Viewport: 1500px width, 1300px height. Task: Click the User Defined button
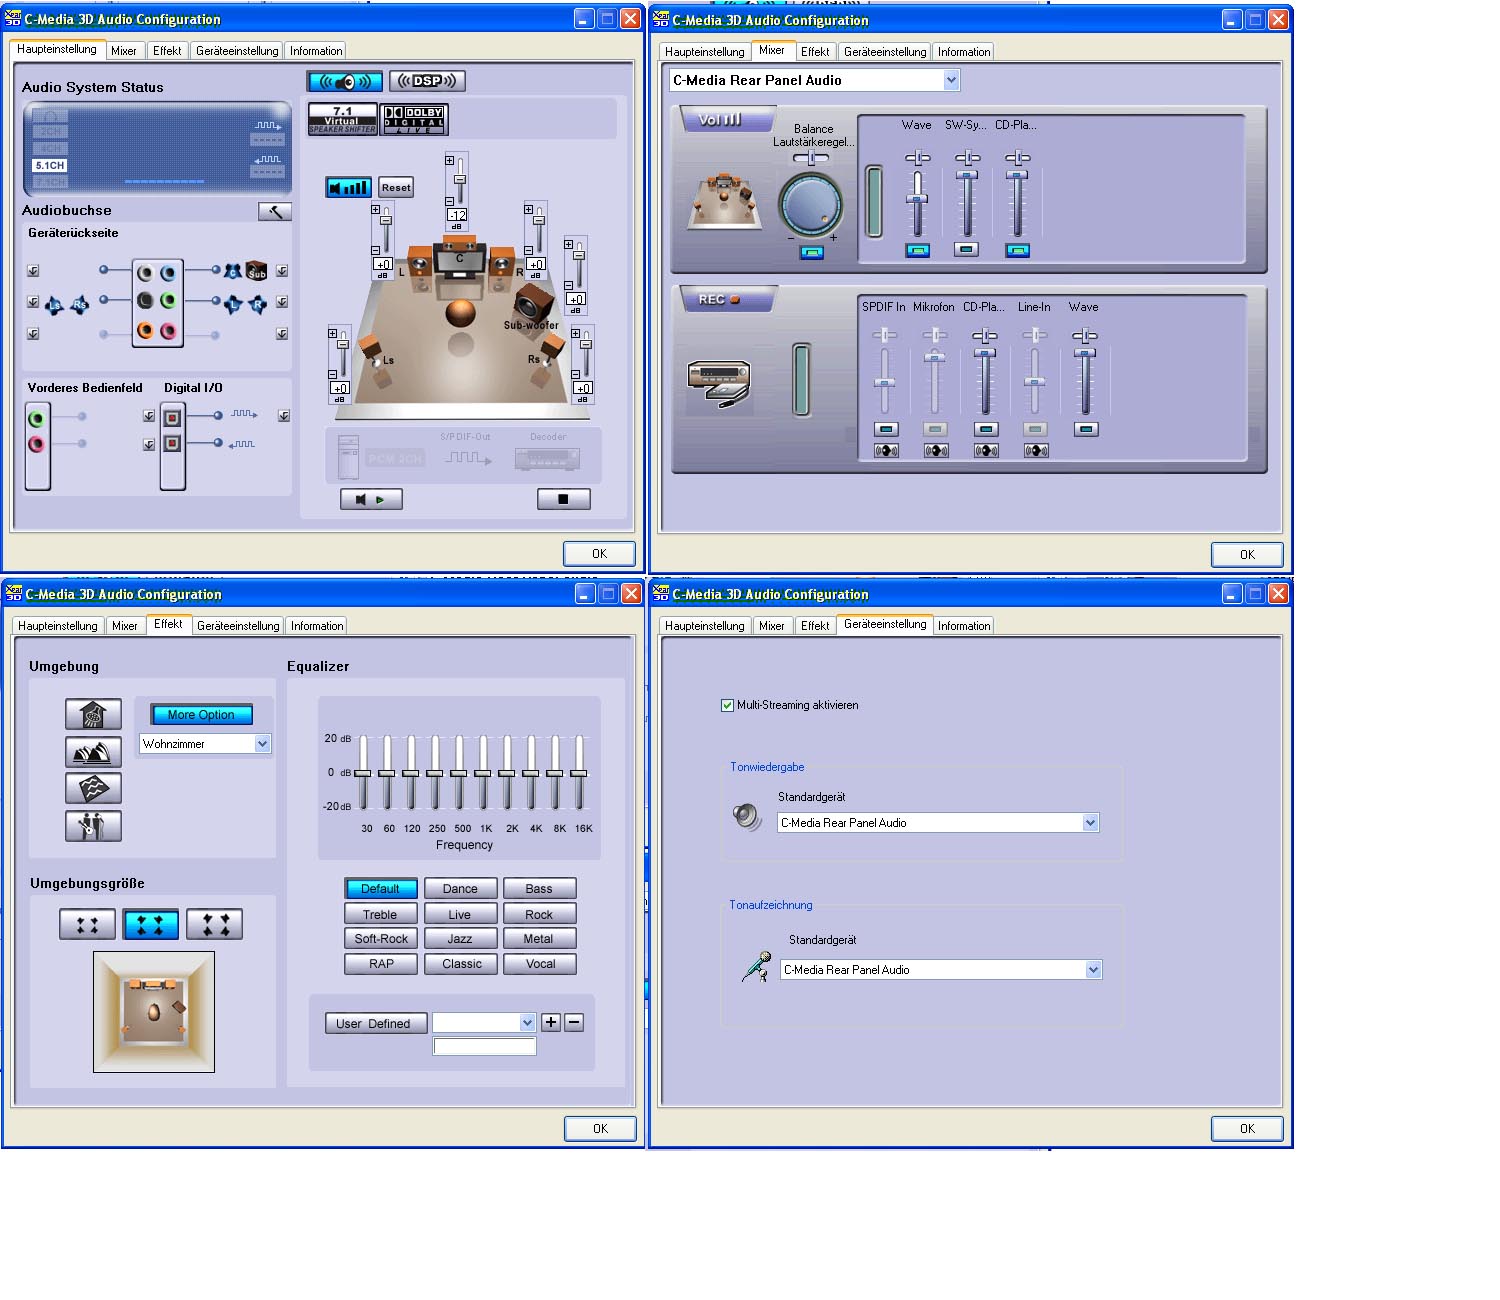[374, 1023]
